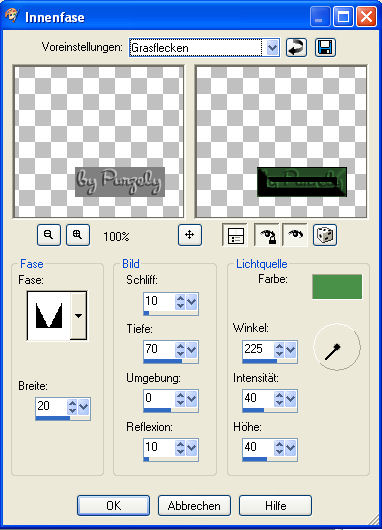Image resolution: width=382 pixels, height=530 pixels.
Task: Open the Breite slider dropdown arrow
Action: [x=83, y=407]
